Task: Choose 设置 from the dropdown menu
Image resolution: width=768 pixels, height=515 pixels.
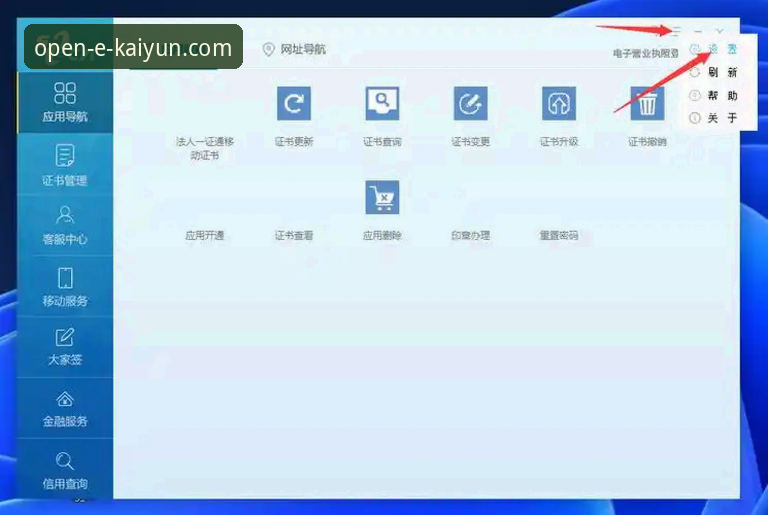Action: coord(714,49)
